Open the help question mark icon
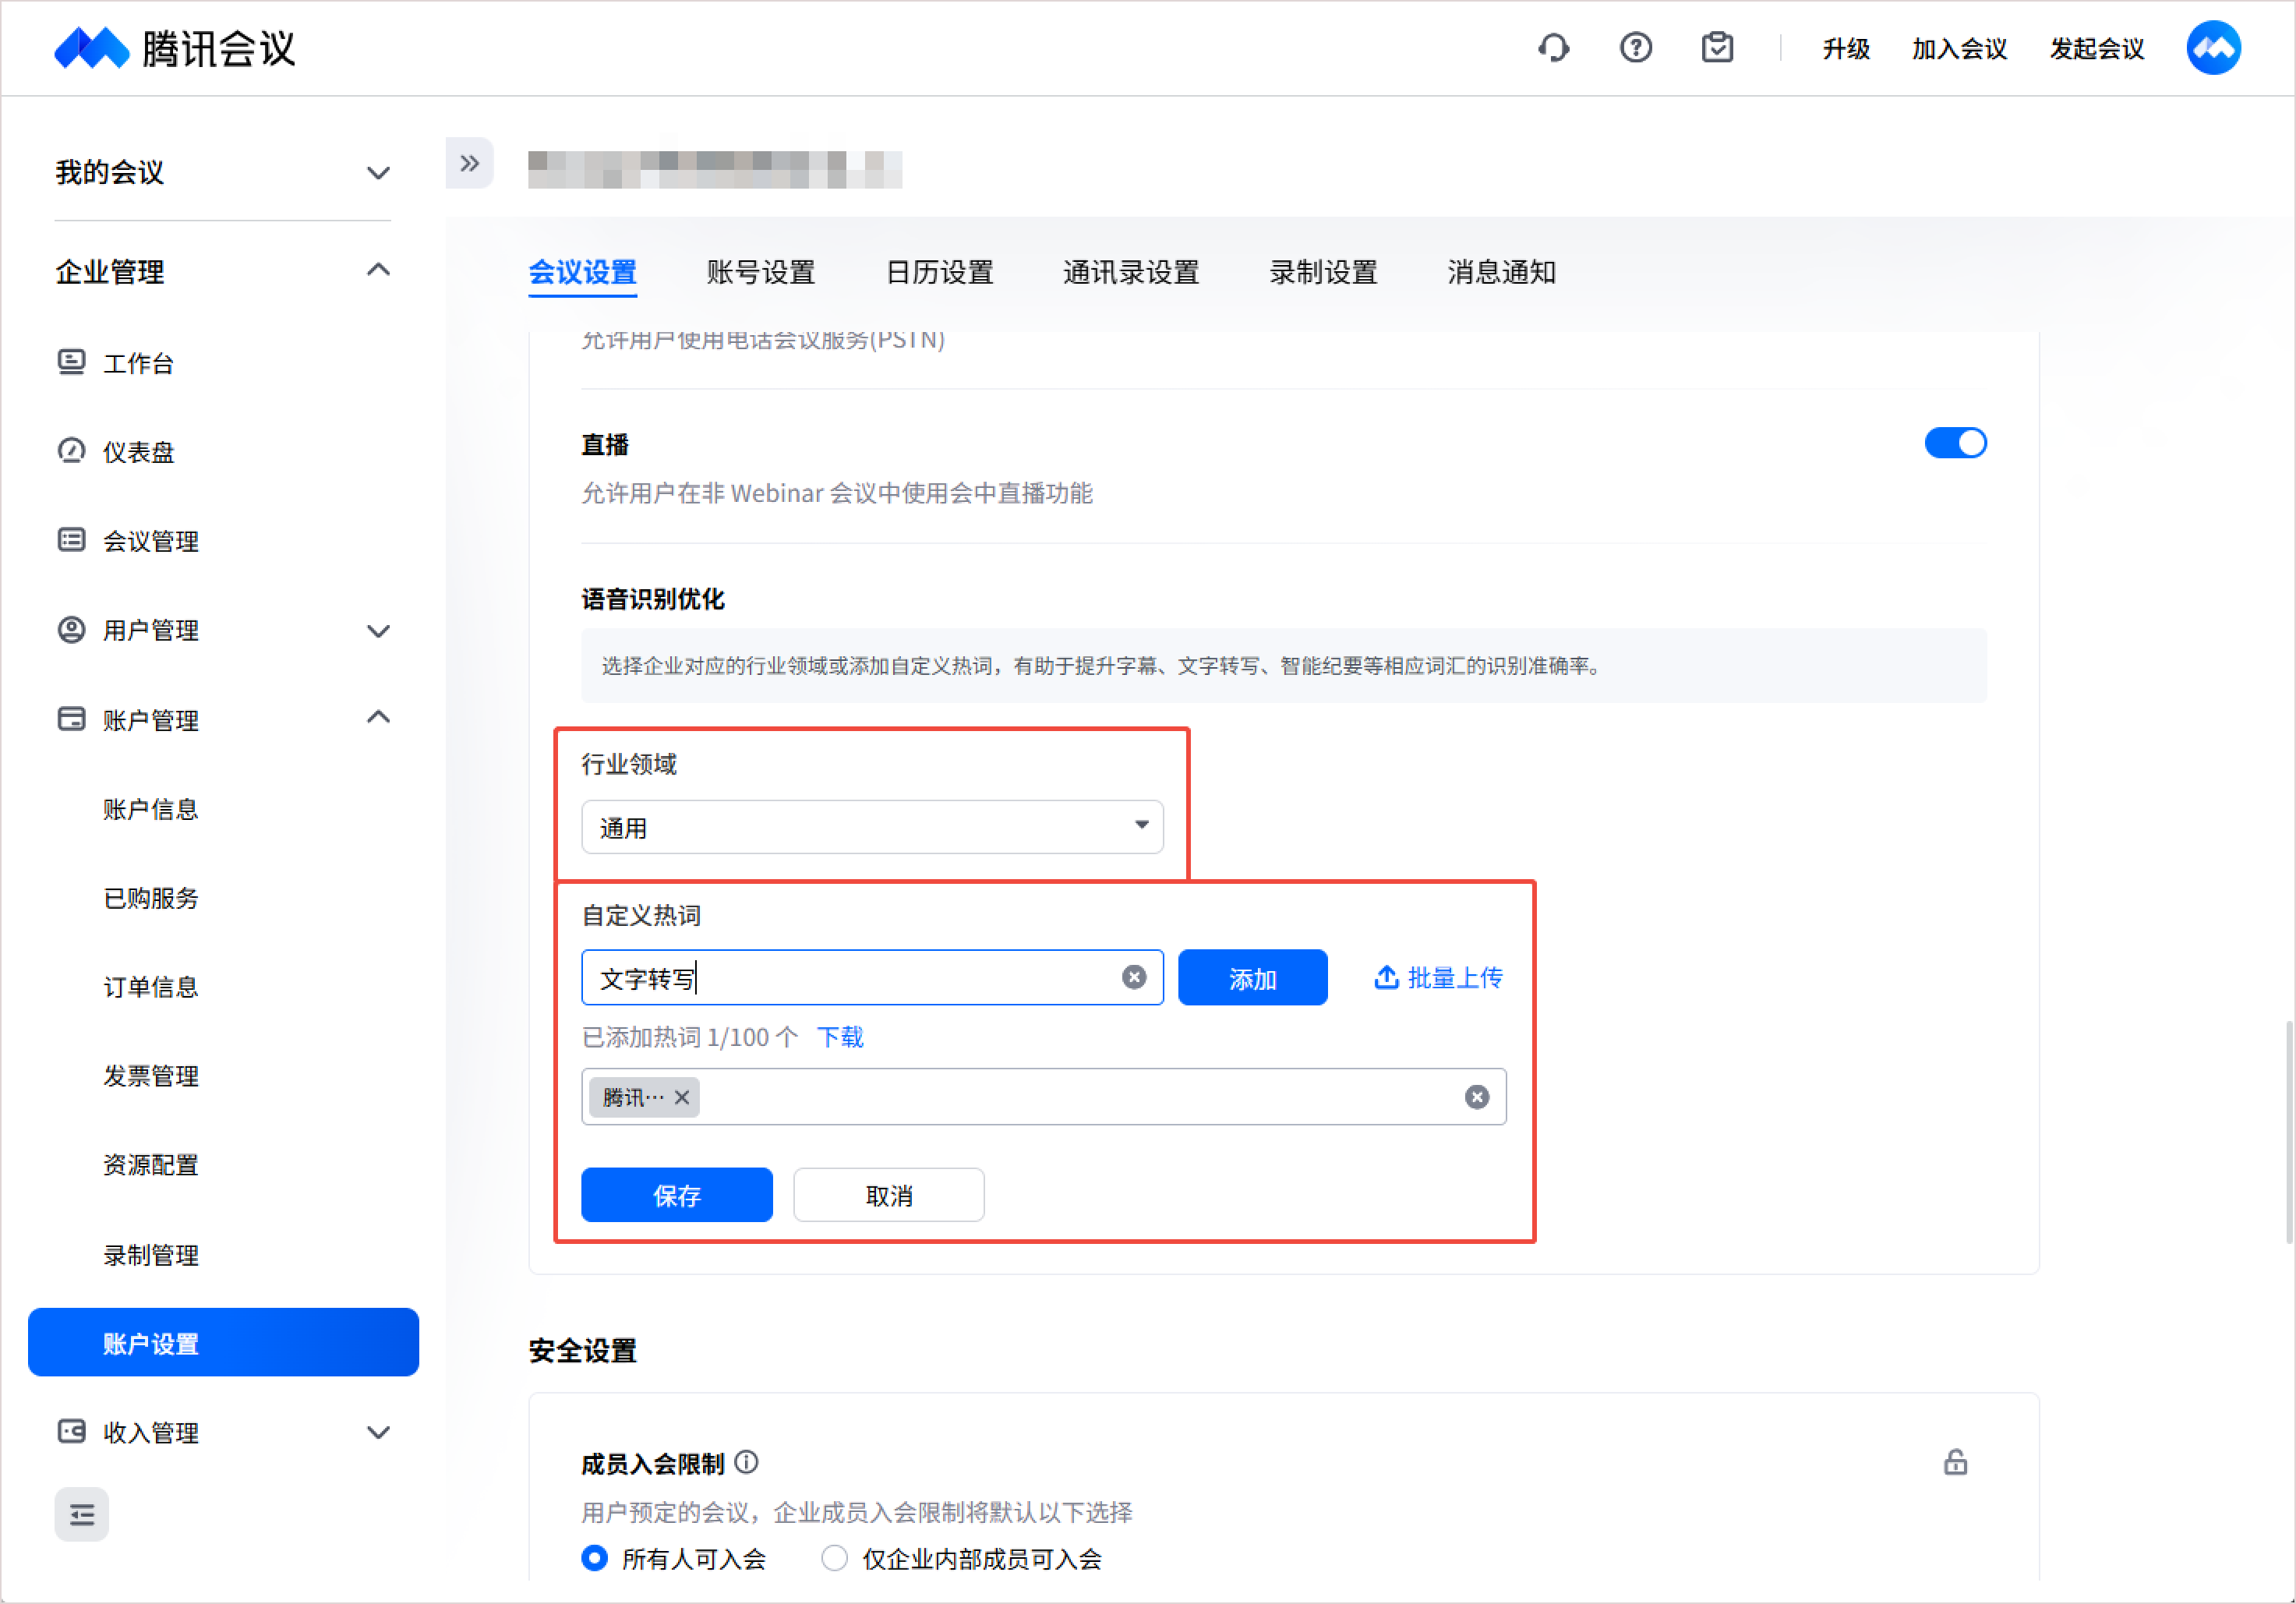Viewport: 2296px width, 1604px height. (x=1635, y=48)
